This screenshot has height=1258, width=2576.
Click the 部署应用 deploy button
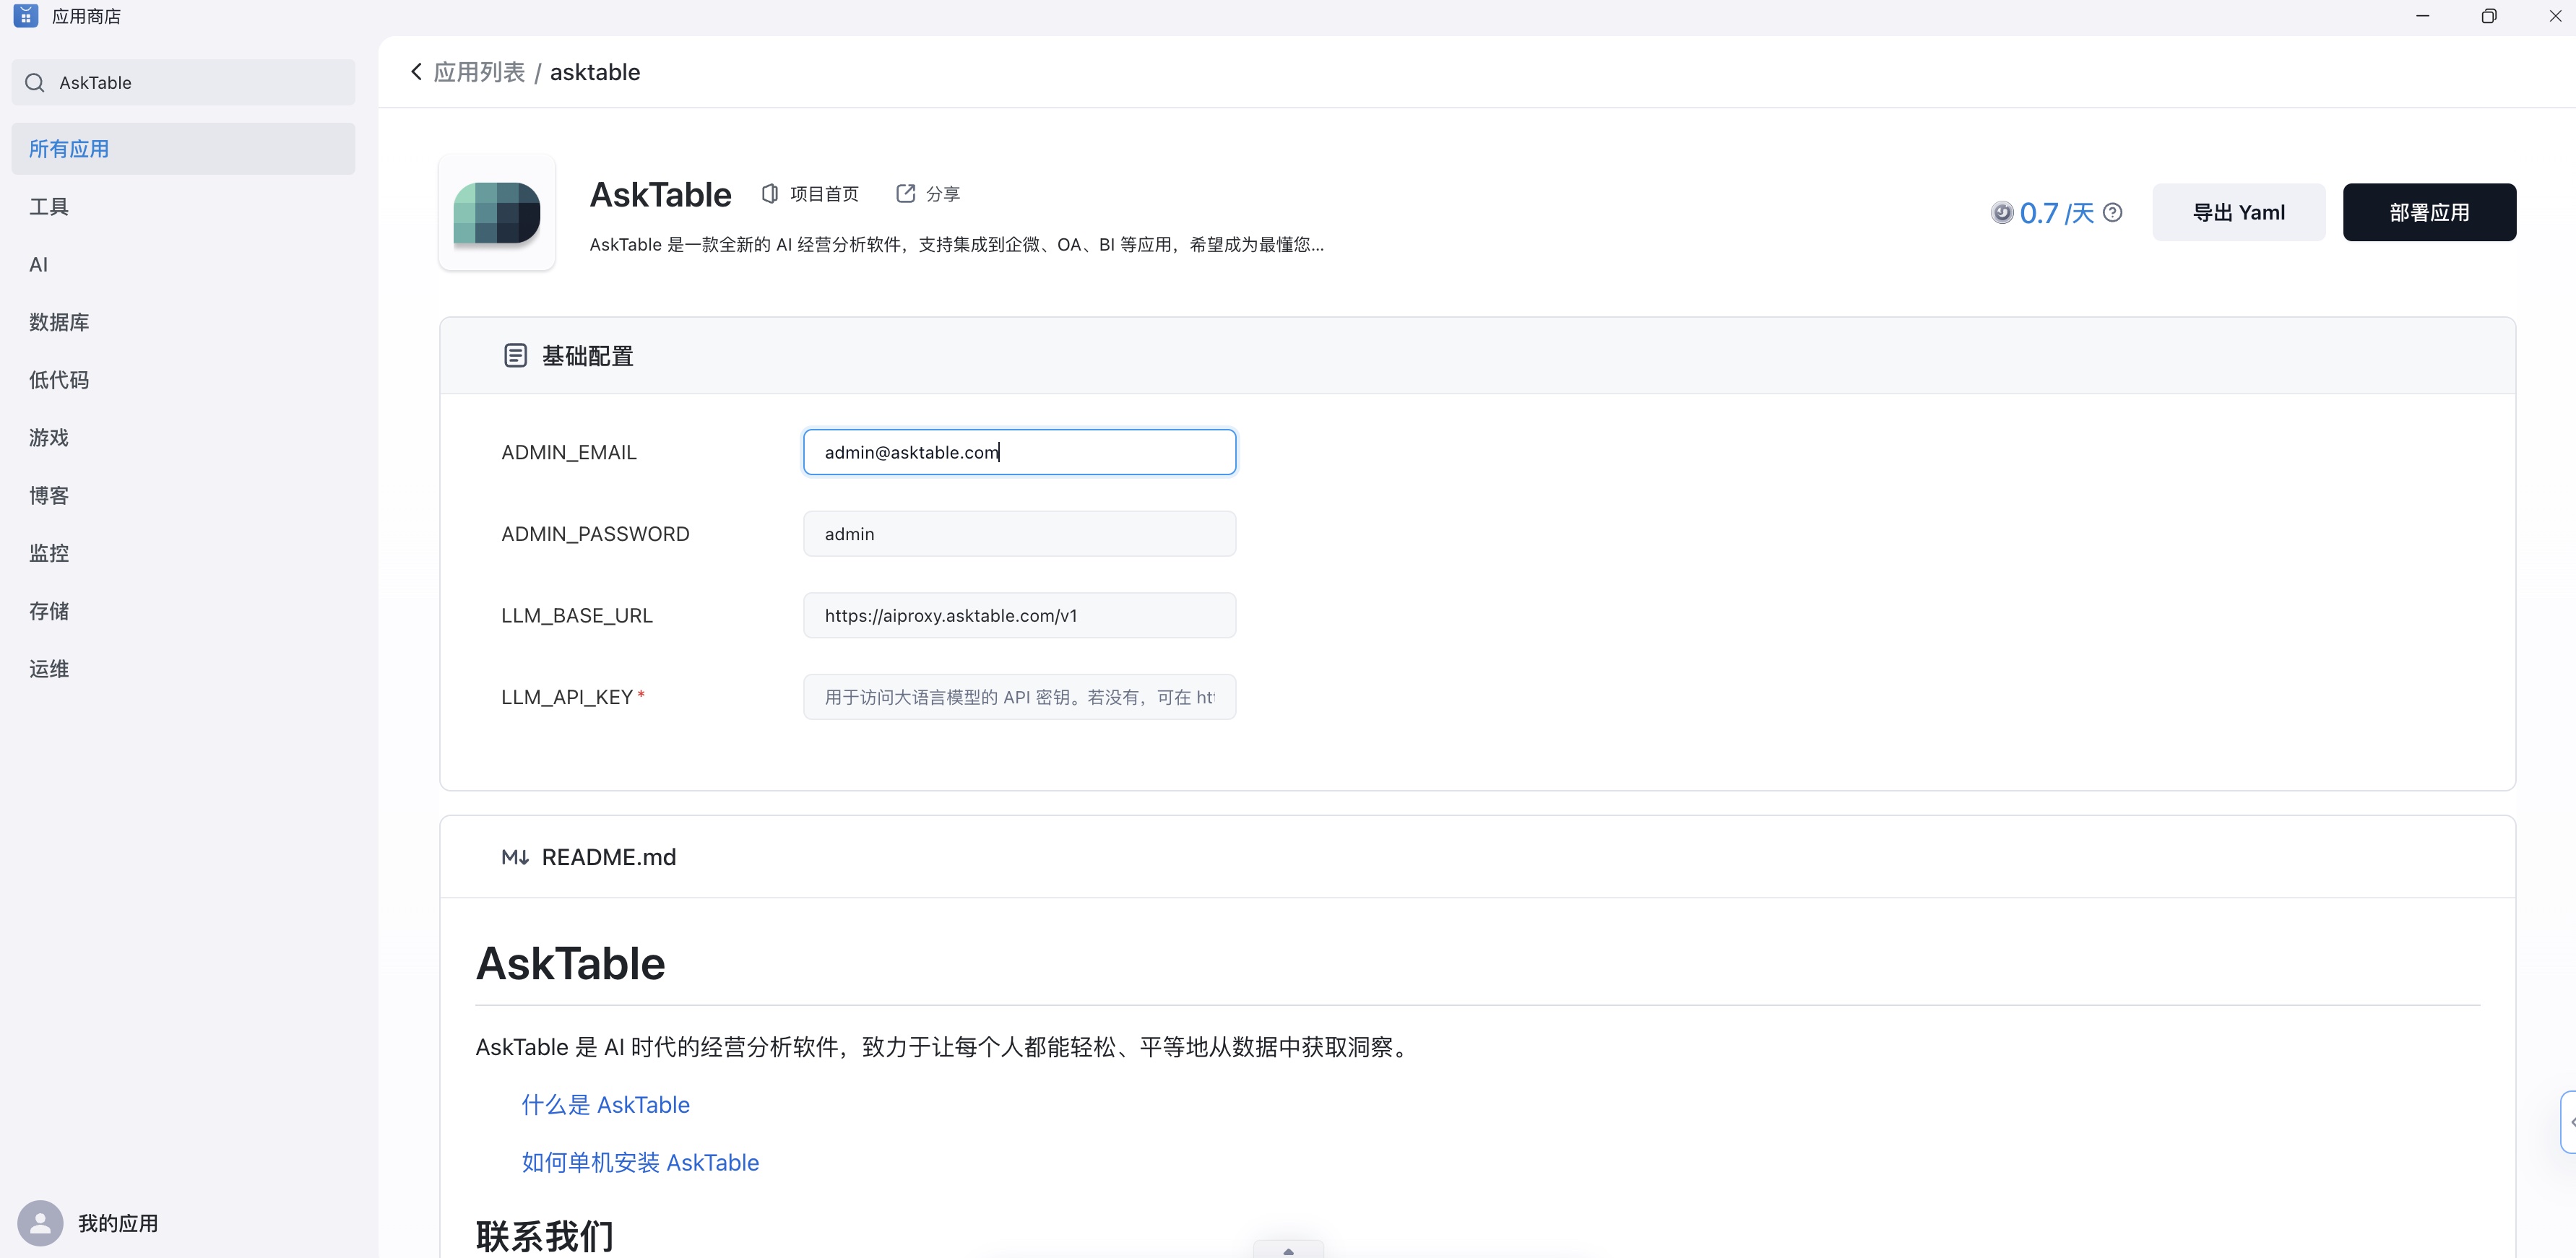(2428, 212)
